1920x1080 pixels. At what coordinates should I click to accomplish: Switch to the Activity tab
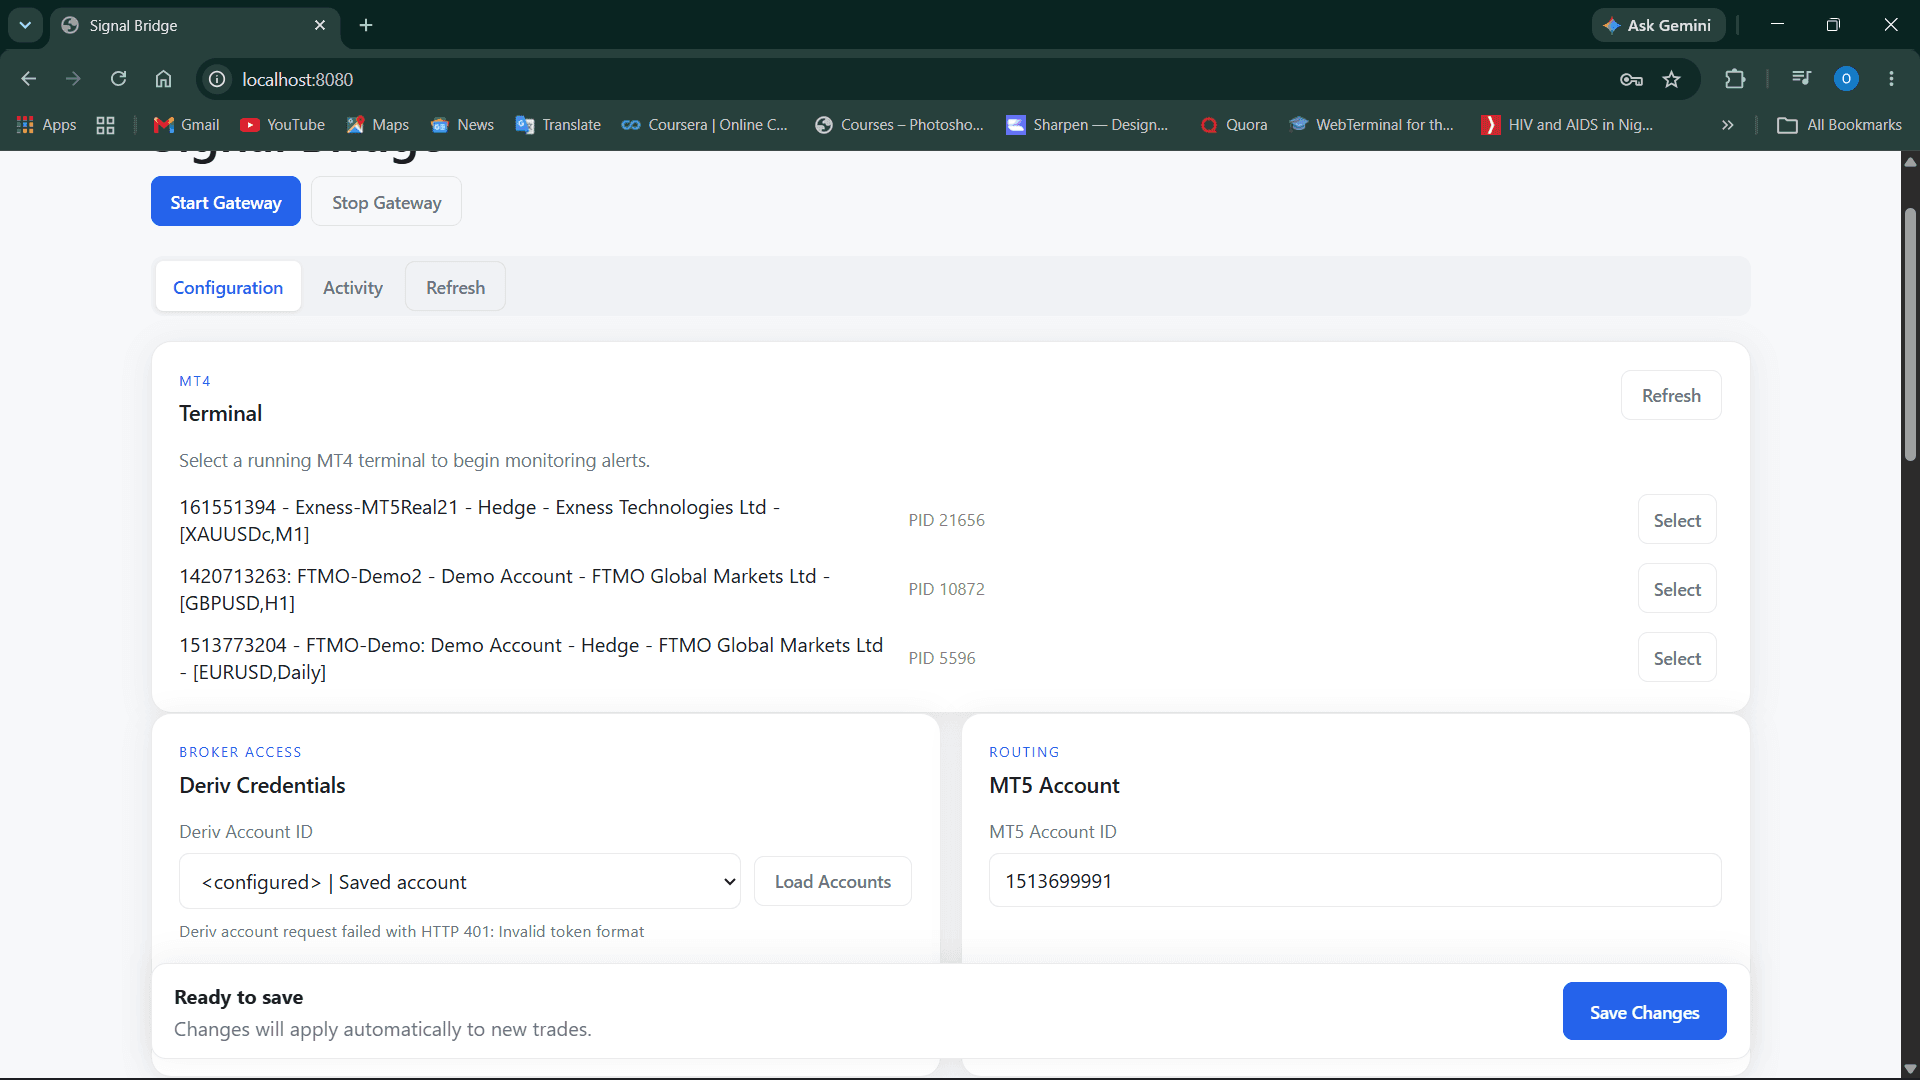[x=353, y=287]
